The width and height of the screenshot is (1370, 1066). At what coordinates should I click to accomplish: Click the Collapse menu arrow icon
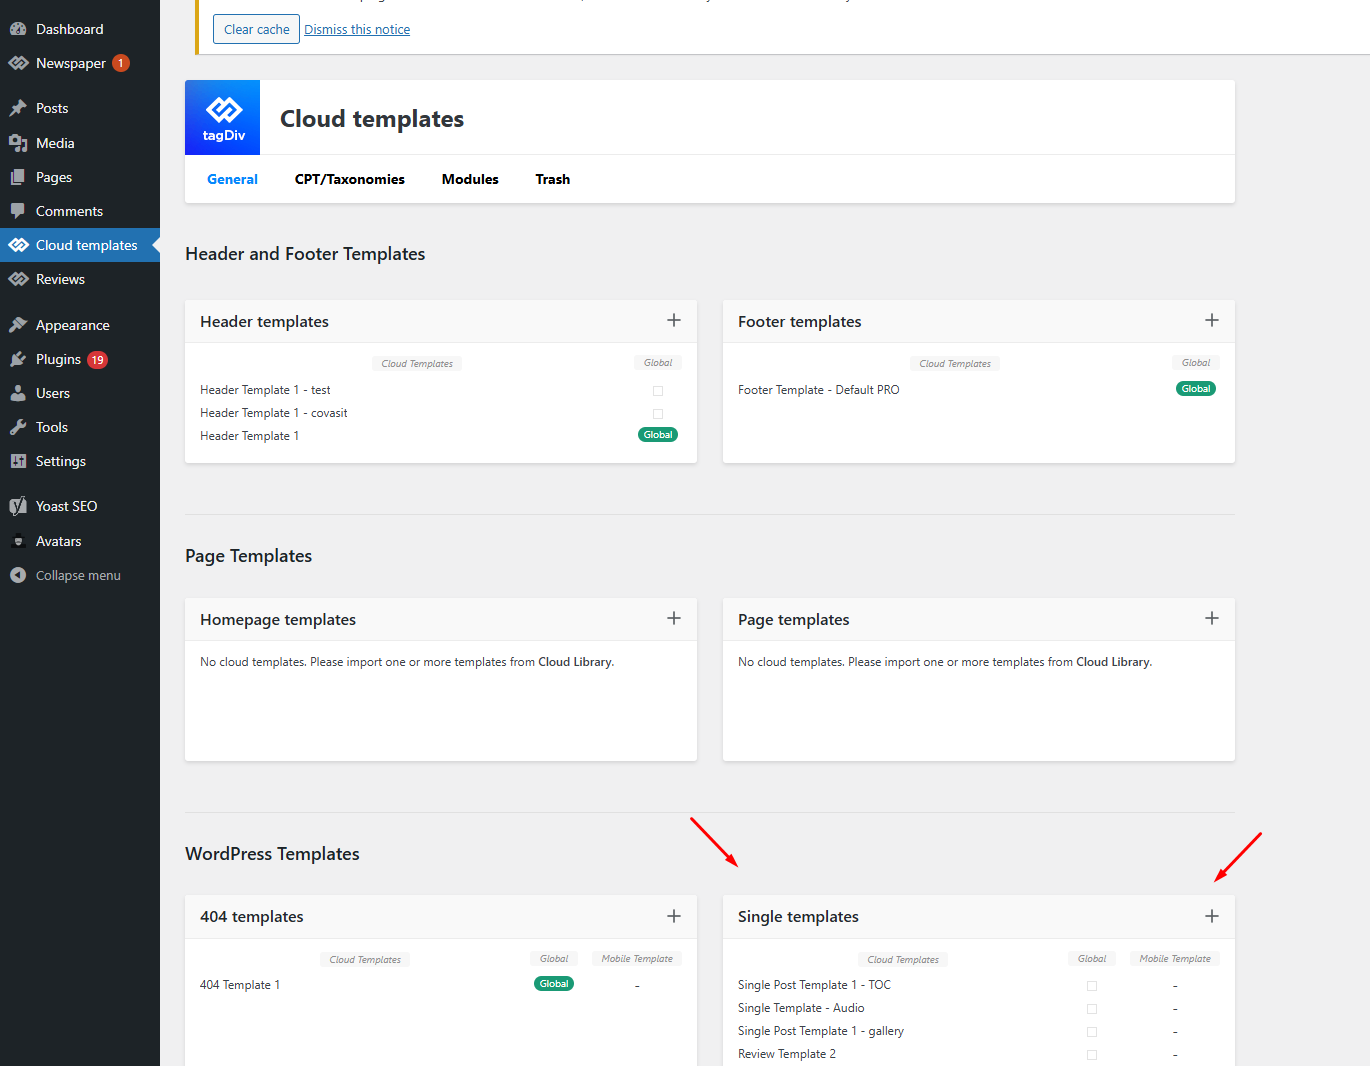coord(18,575)
